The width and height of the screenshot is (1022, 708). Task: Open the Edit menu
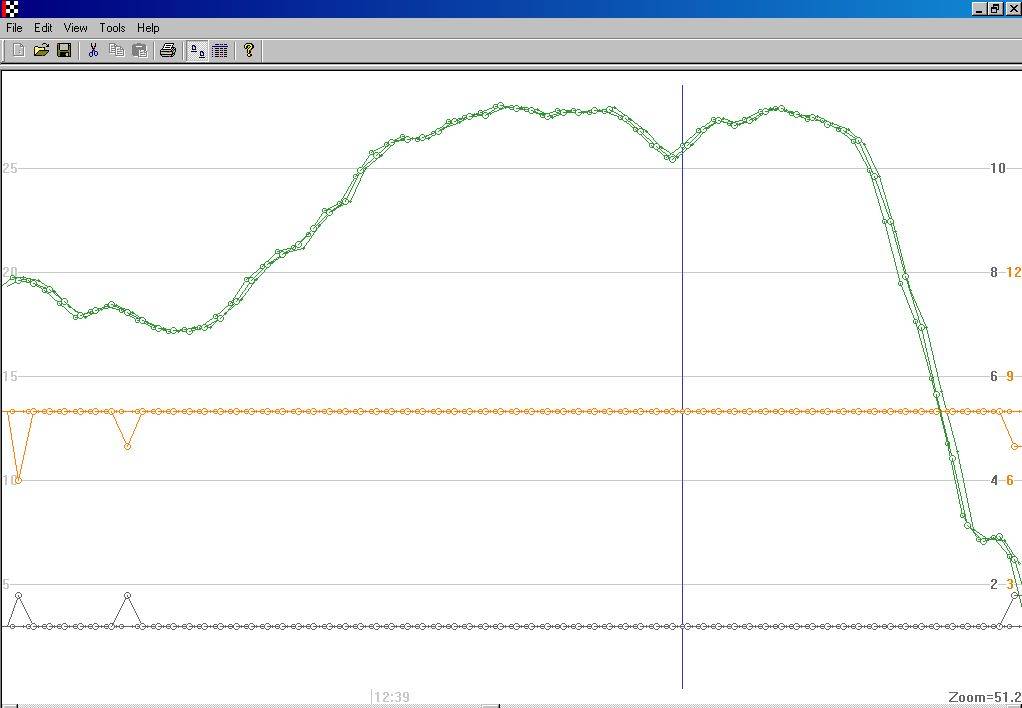[x=43, y=28]
